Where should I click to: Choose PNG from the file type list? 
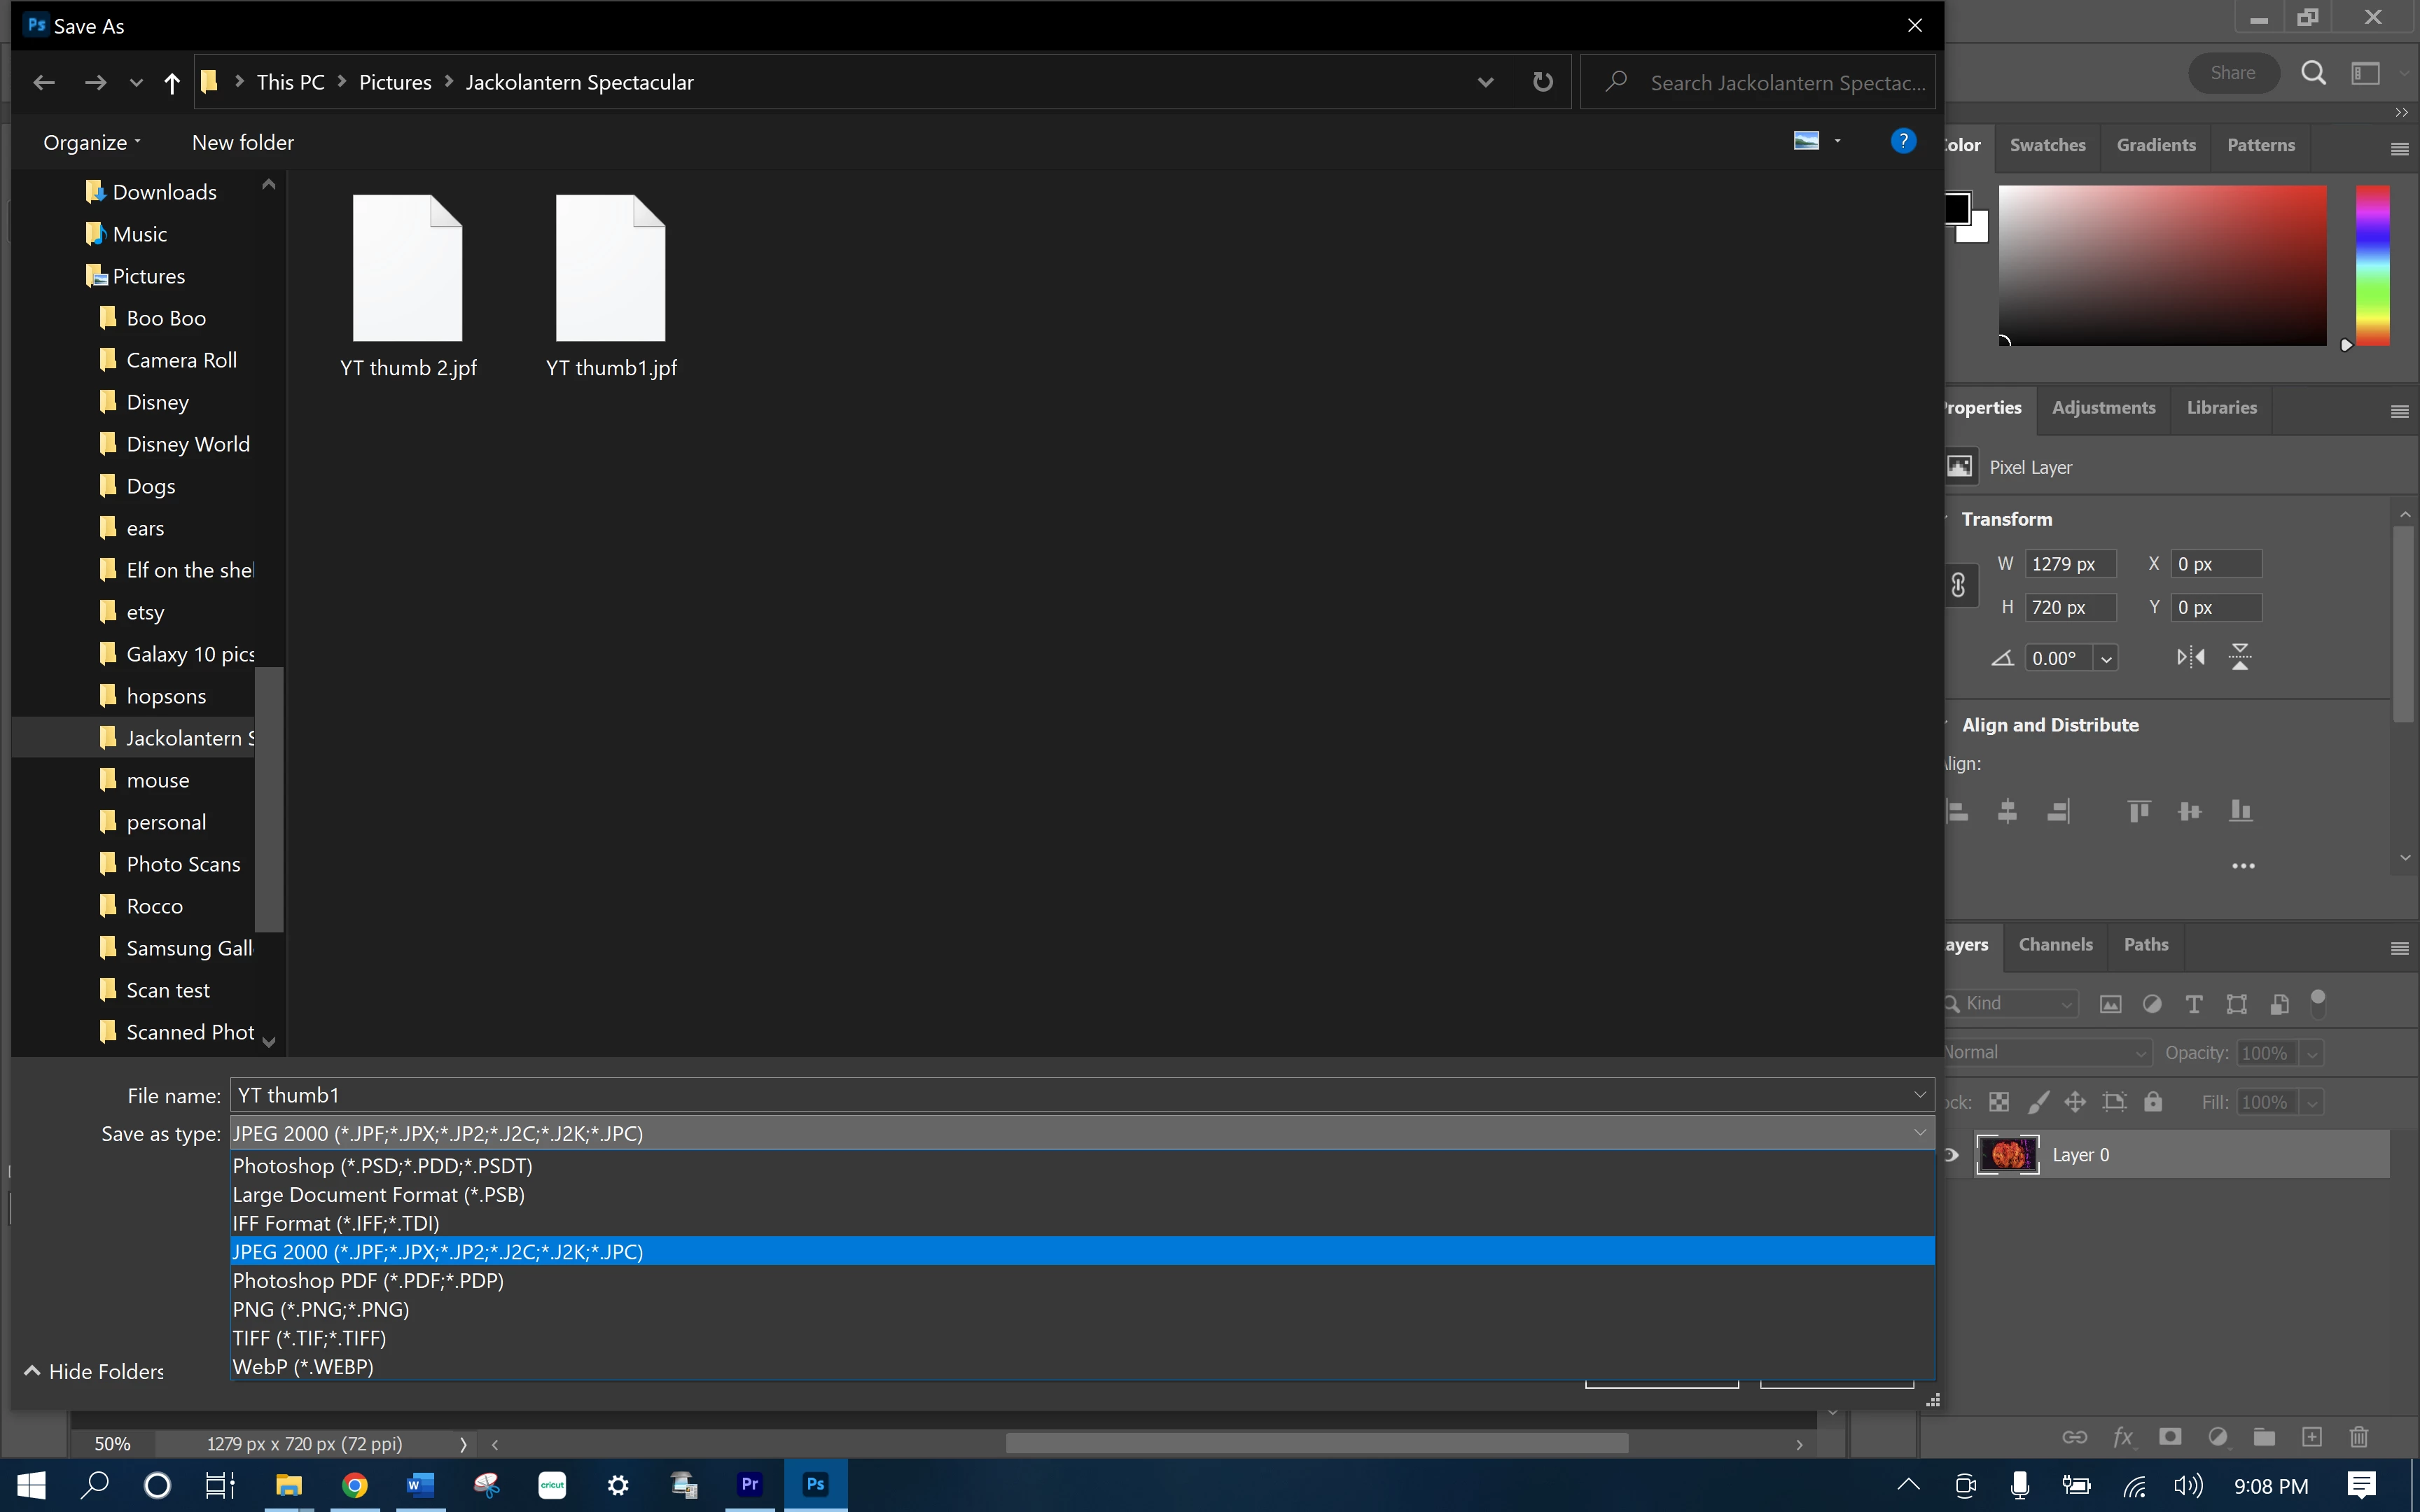320,1309
